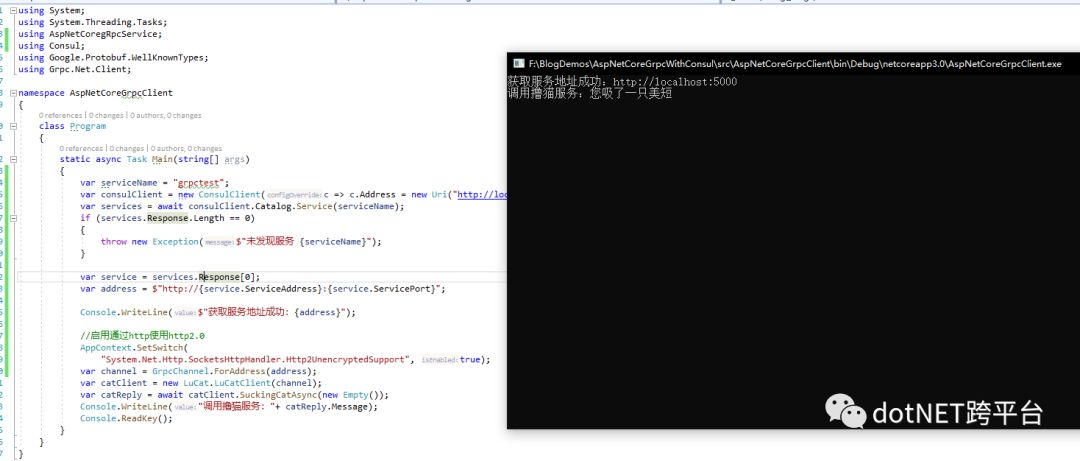Viewport: 1080px width, 461px height.
Task: Collapse the AspNetCoreGrpcClient namespace block
Action: [x=13, y=92]
